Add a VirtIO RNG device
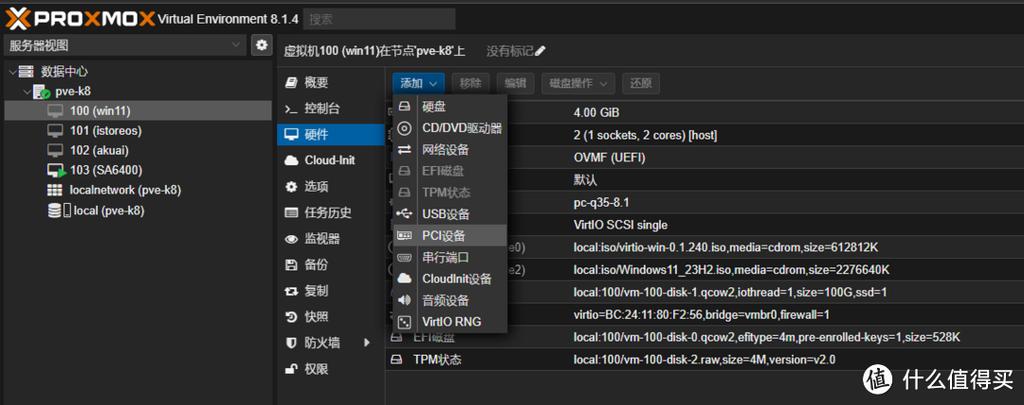The image size is (1024, 405). (450, 321)
